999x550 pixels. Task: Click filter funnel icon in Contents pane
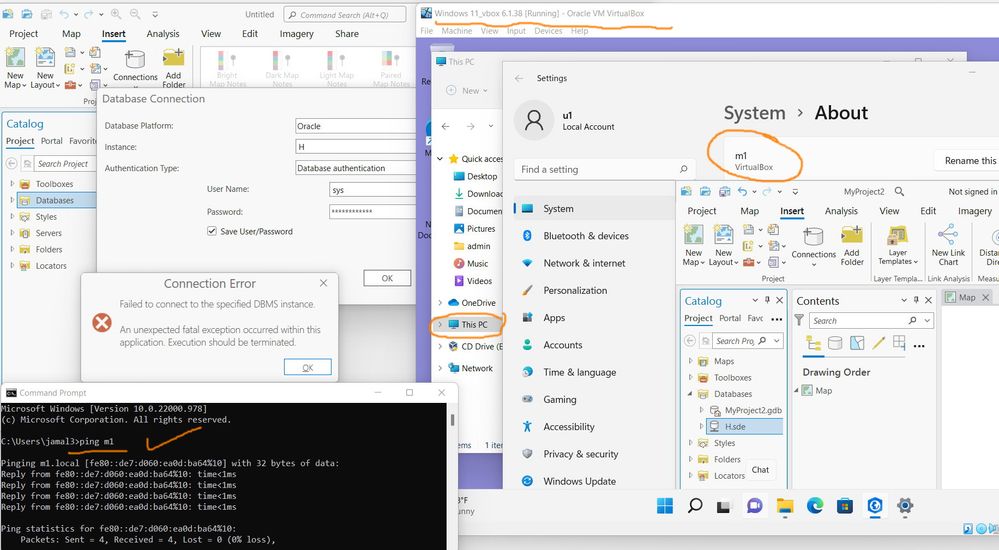799,320
